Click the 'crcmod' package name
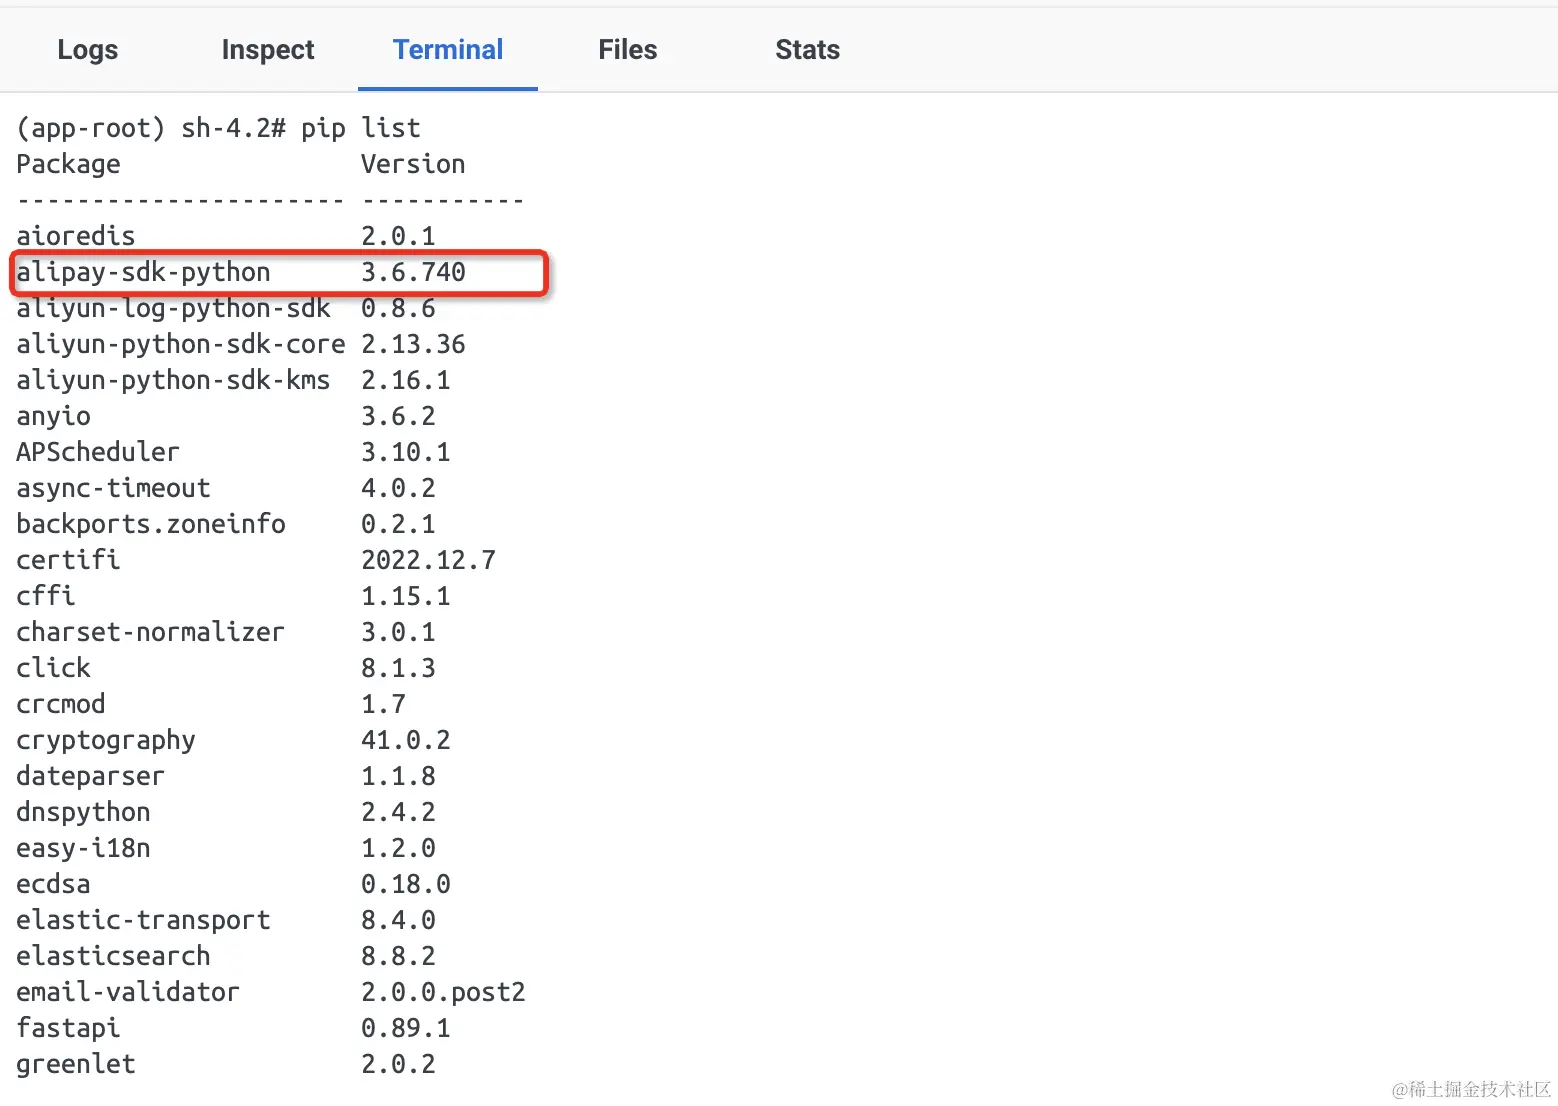The image size is (1558, 1106). 61,704
